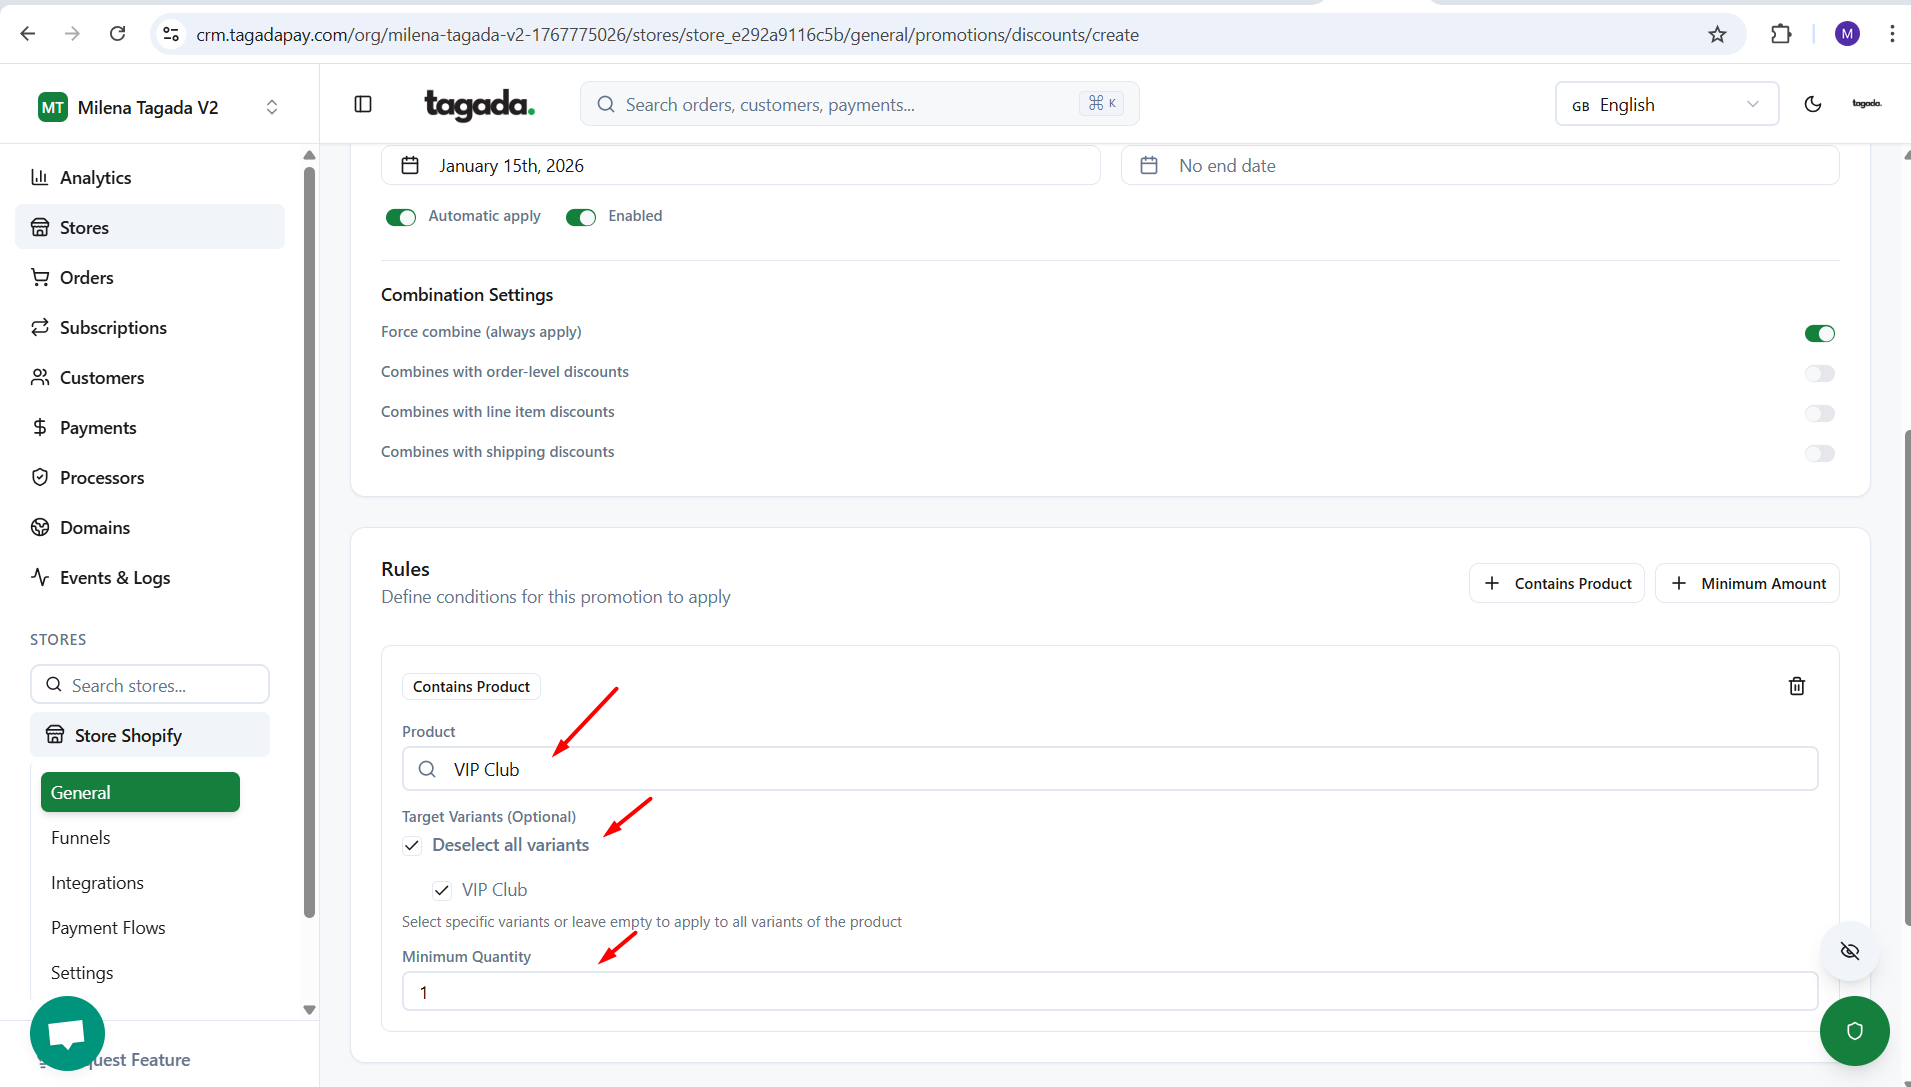Image resolution: width=1911 pixels, height=1087 pixels.
Task: Open the start date picker January 15th, 2026
Action: 740,166
